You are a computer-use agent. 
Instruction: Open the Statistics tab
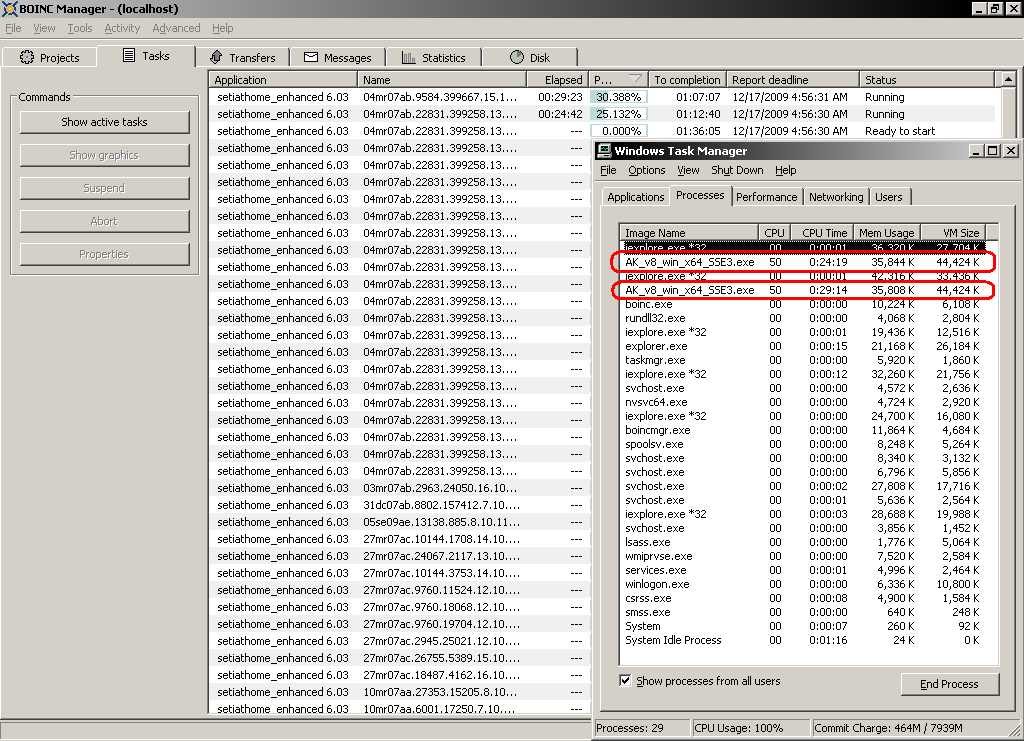click(x=434, y=57)
